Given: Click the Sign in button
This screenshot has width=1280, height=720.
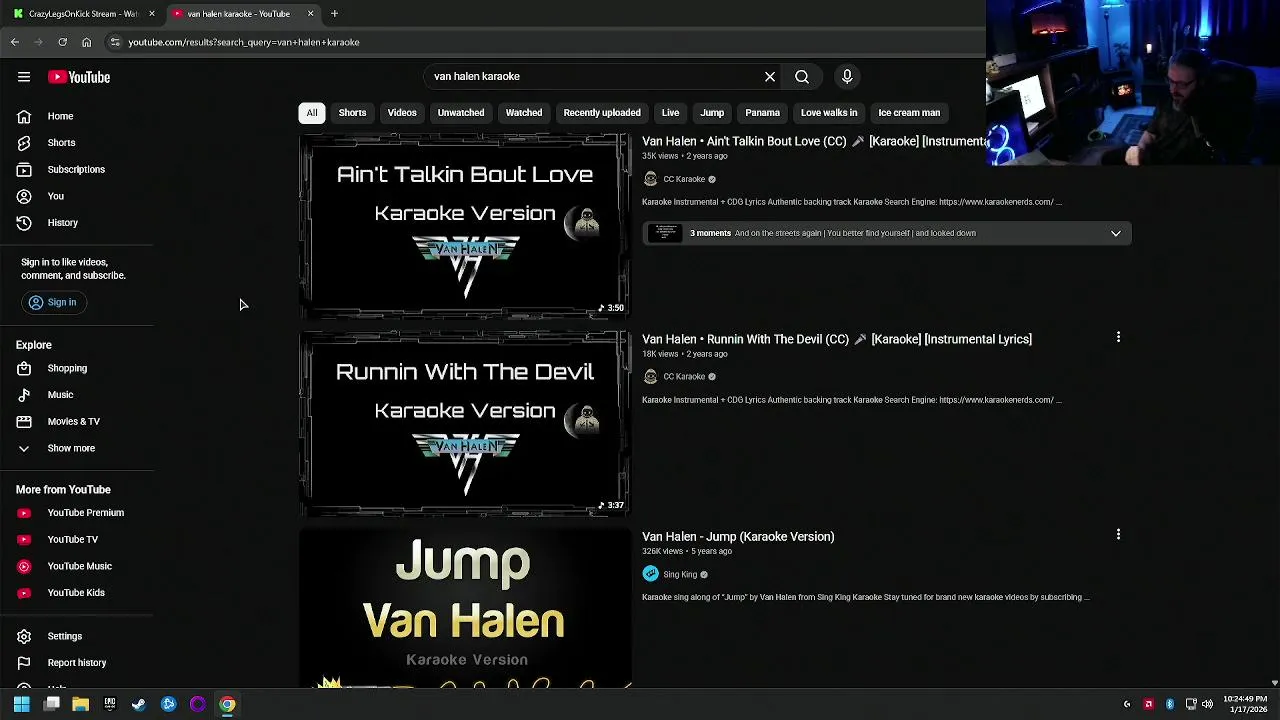Looking at the screenshot, I should 53,302.
